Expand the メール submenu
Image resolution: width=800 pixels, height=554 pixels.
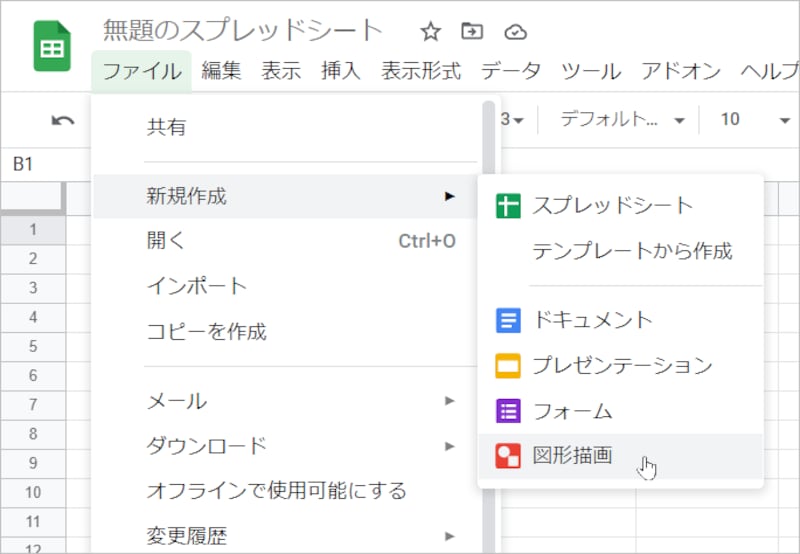click(x=287, y=401)
